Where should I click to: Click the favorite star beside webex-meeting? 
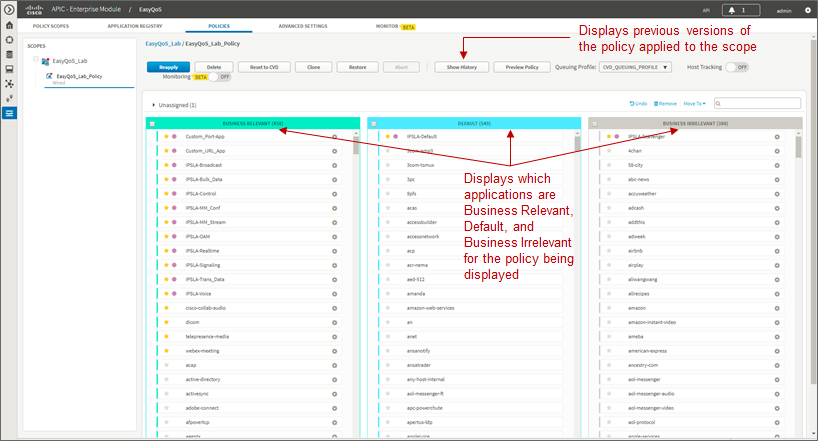tap(166, 351)
